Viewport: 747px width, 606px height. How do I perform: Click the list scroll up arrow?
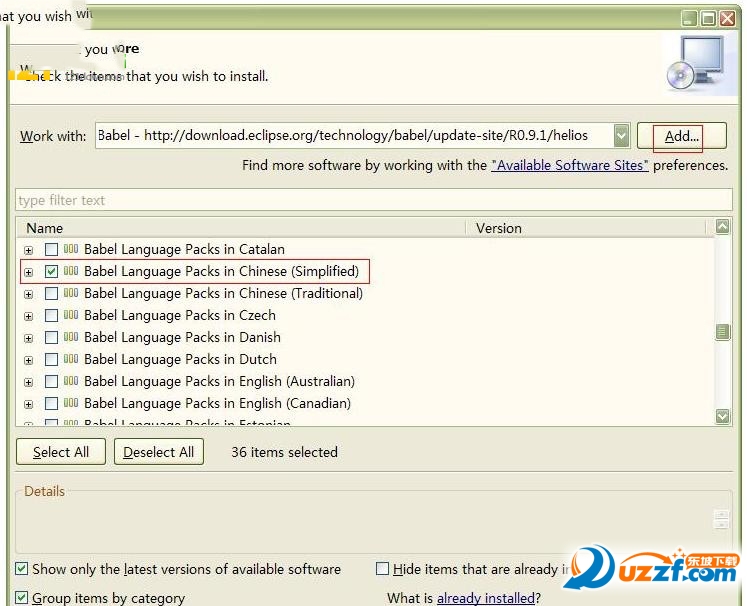(x=722, y=227)
